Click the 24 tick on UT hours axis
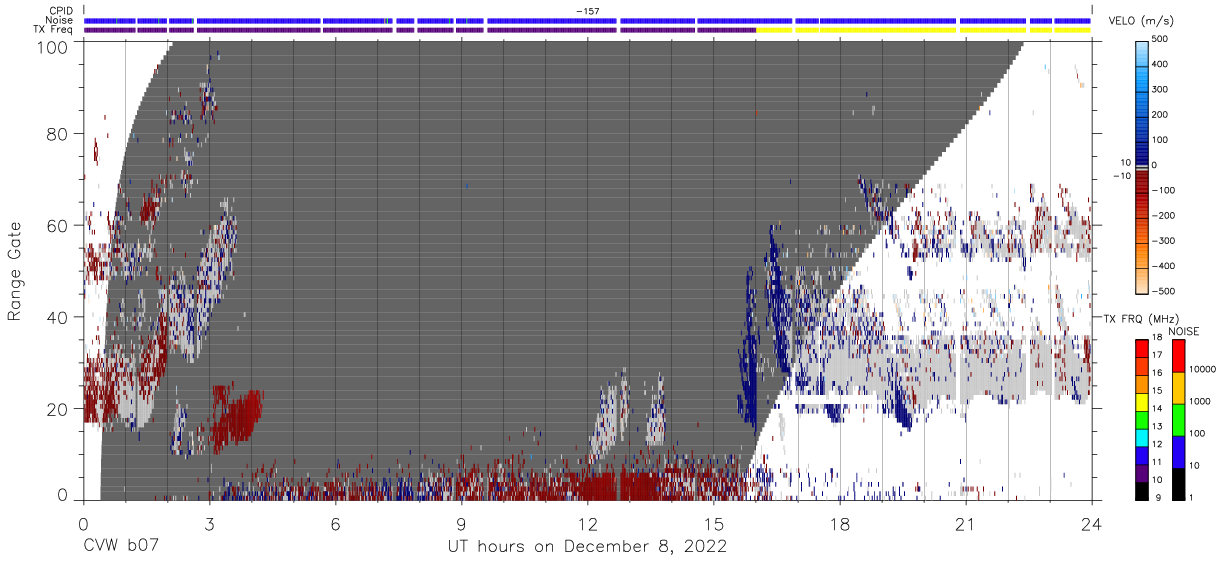 1091,523
